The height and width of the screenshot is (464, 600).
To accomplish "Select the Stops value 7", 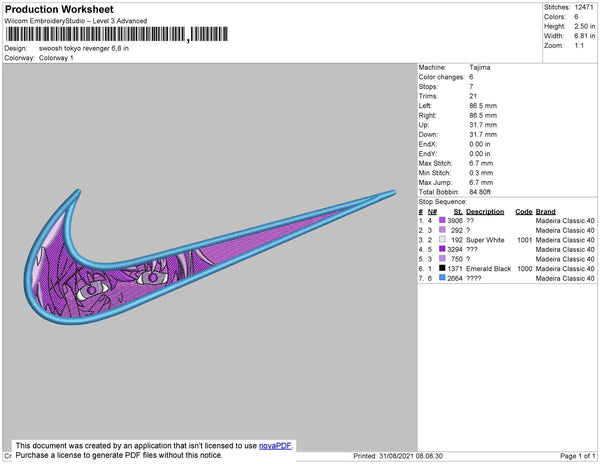I will click(471, 87).
